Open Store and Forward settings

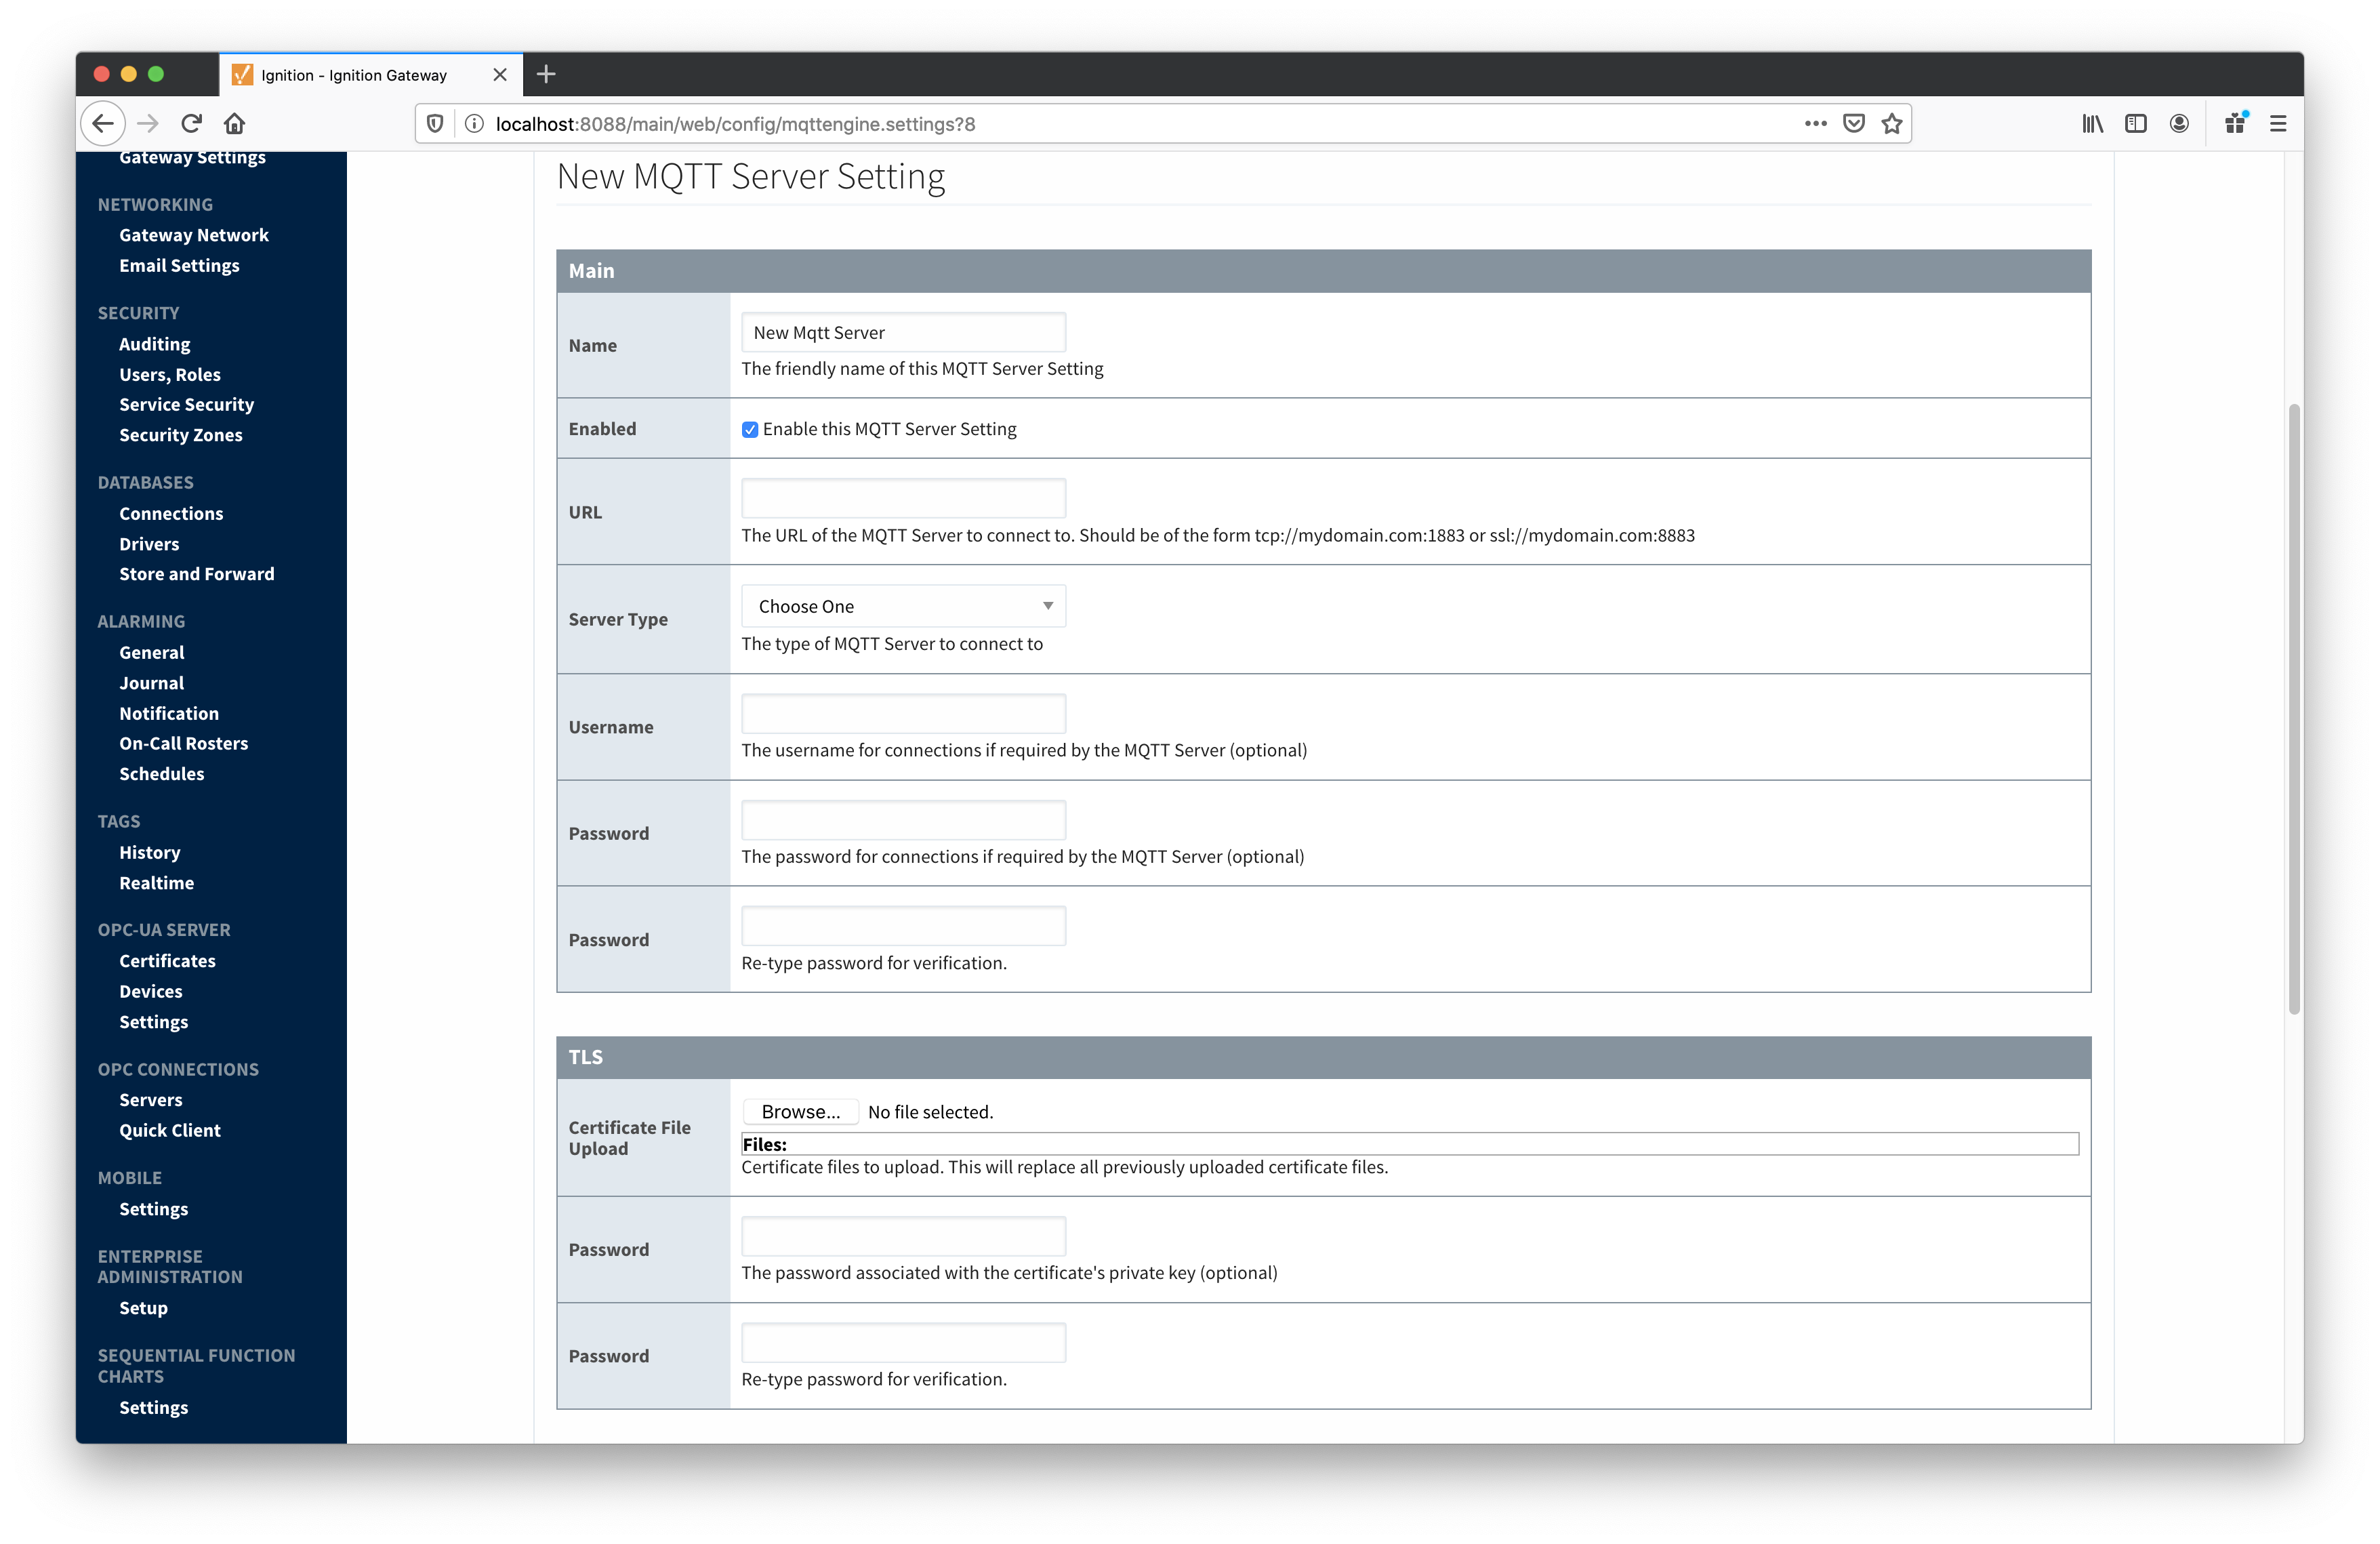click(x=197, y=574)
